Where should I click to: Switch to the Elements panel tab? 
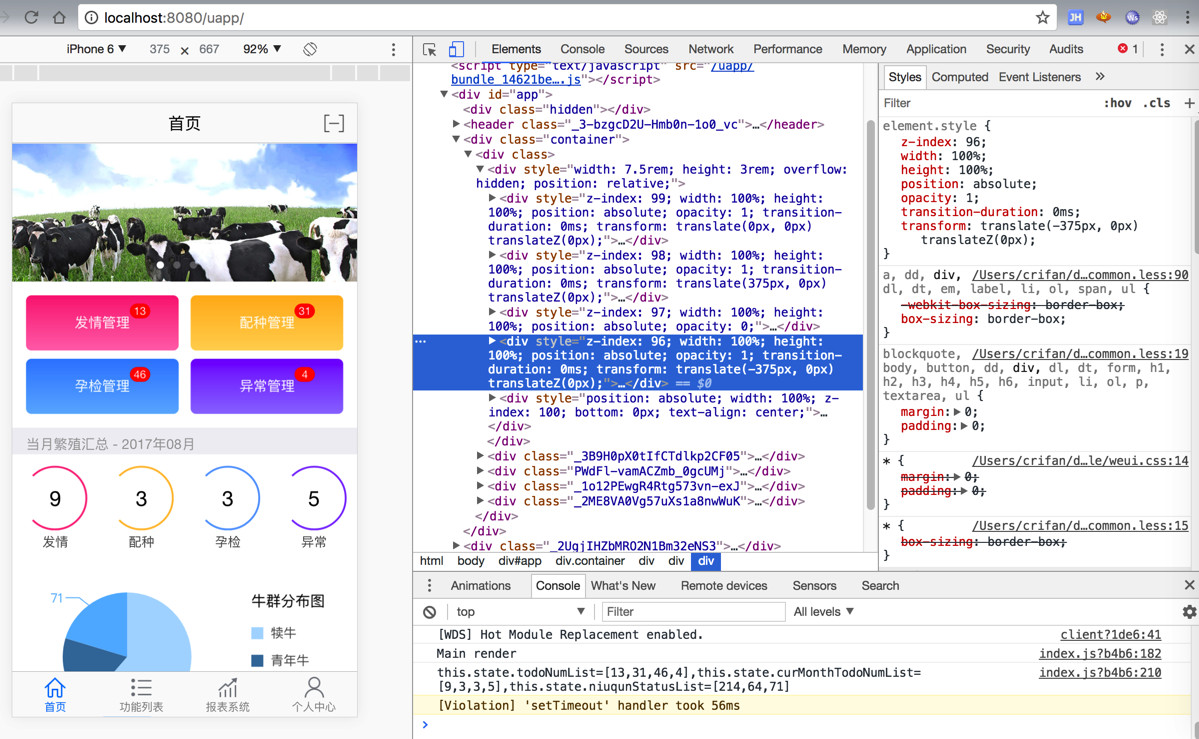click(516, 49)
